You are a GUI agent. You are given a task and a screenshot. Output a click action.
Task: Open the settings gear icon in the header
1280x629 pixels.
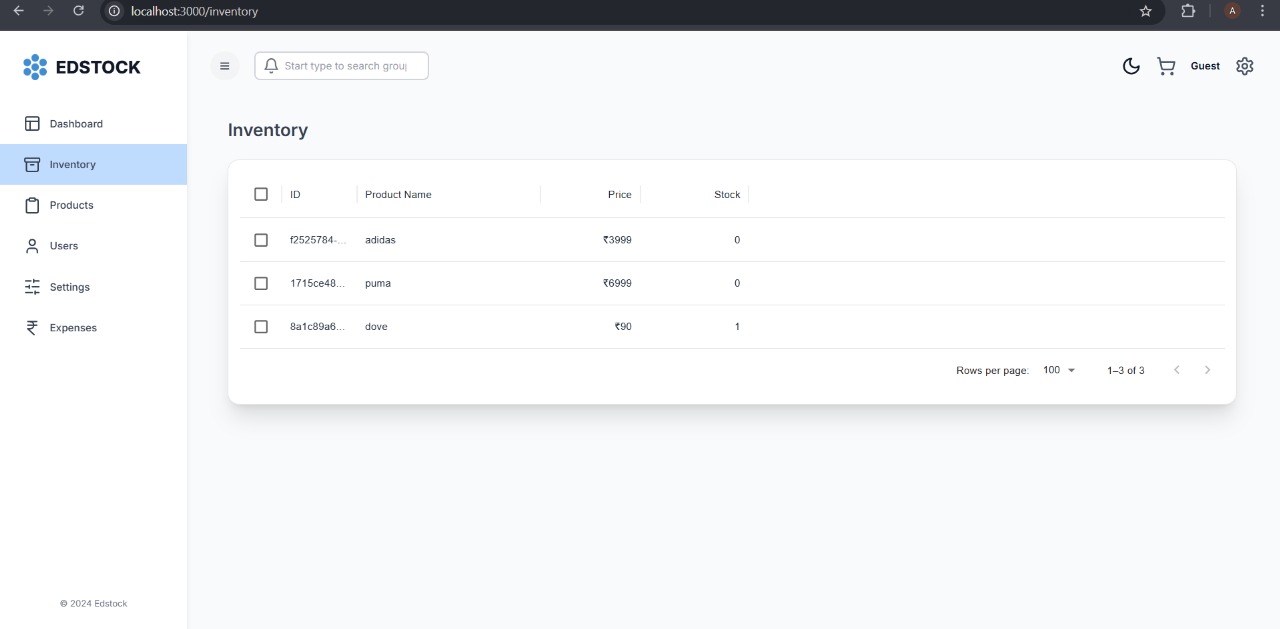tap(1244, 66)
